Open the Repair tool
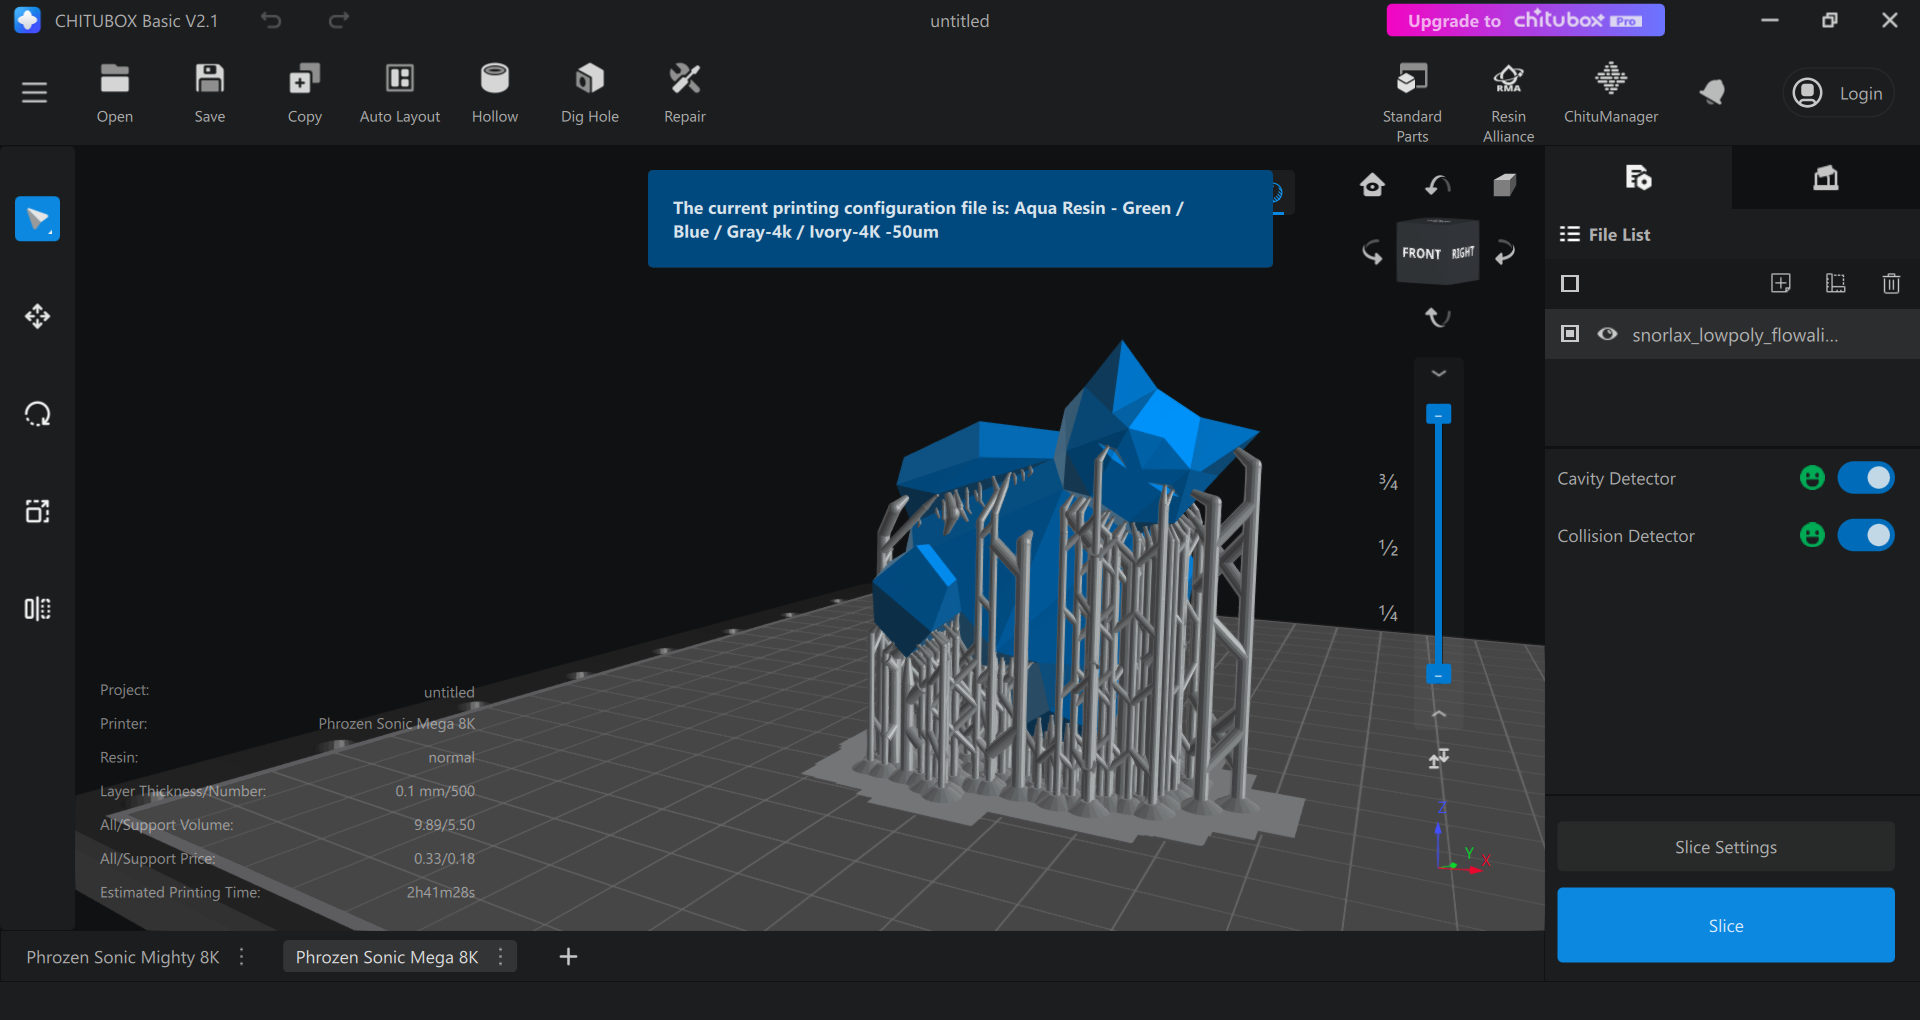This screenshot has height=1020, width=1920. point(685,94)
